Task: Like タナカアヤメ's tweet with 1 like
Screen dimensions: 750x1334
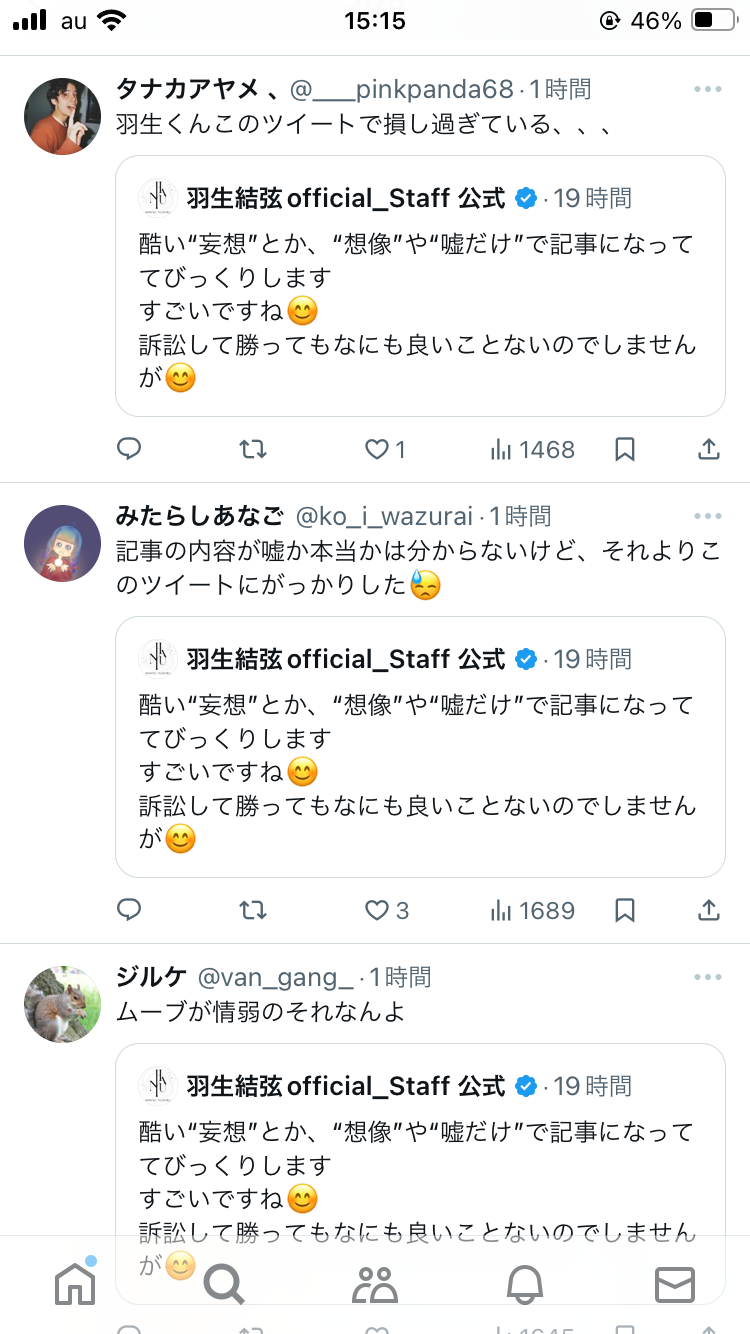Action: click(385, 450)
